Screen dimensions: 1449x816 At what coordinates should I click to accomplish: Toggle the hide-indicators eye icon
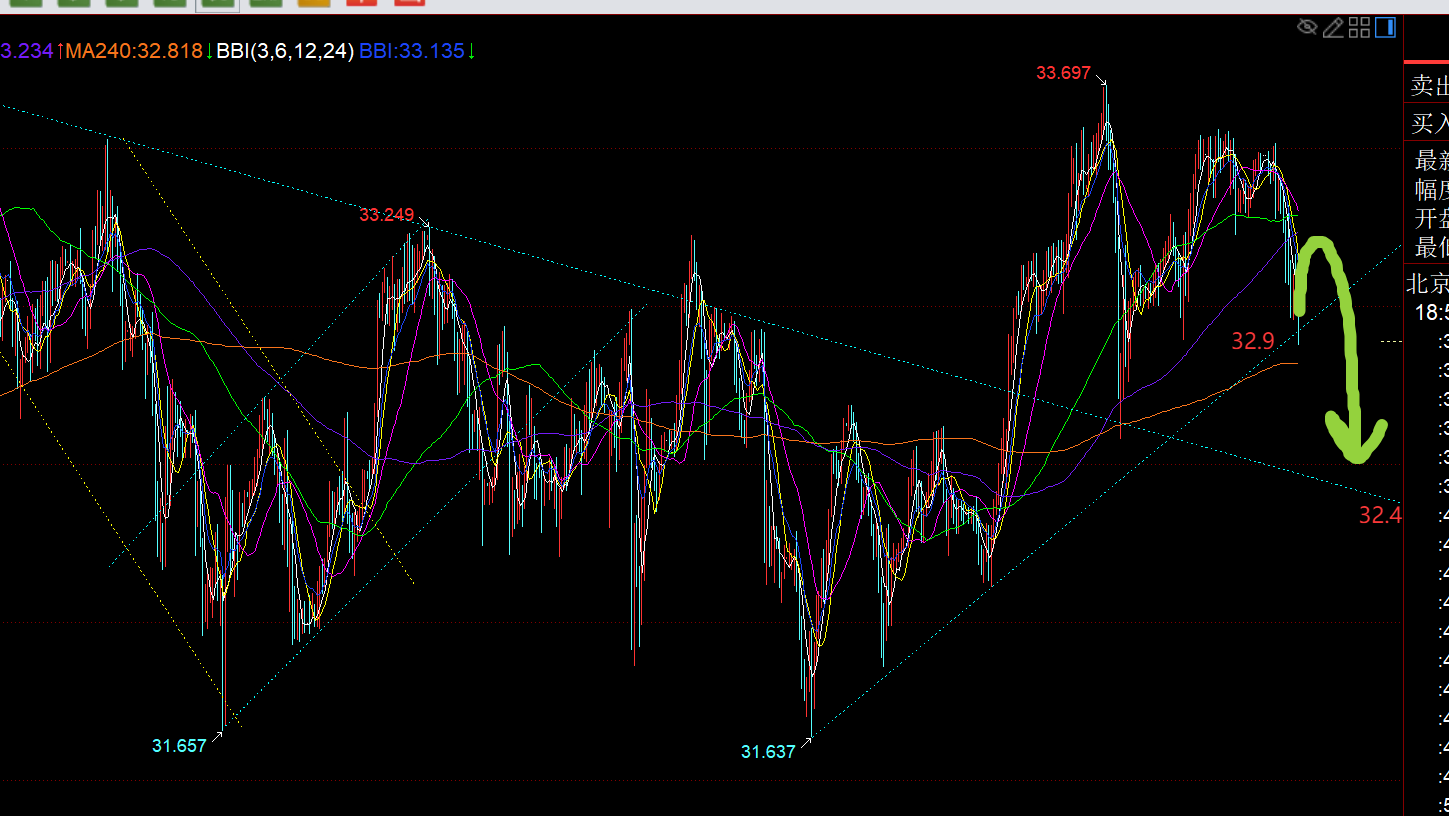coord(1307,27)
